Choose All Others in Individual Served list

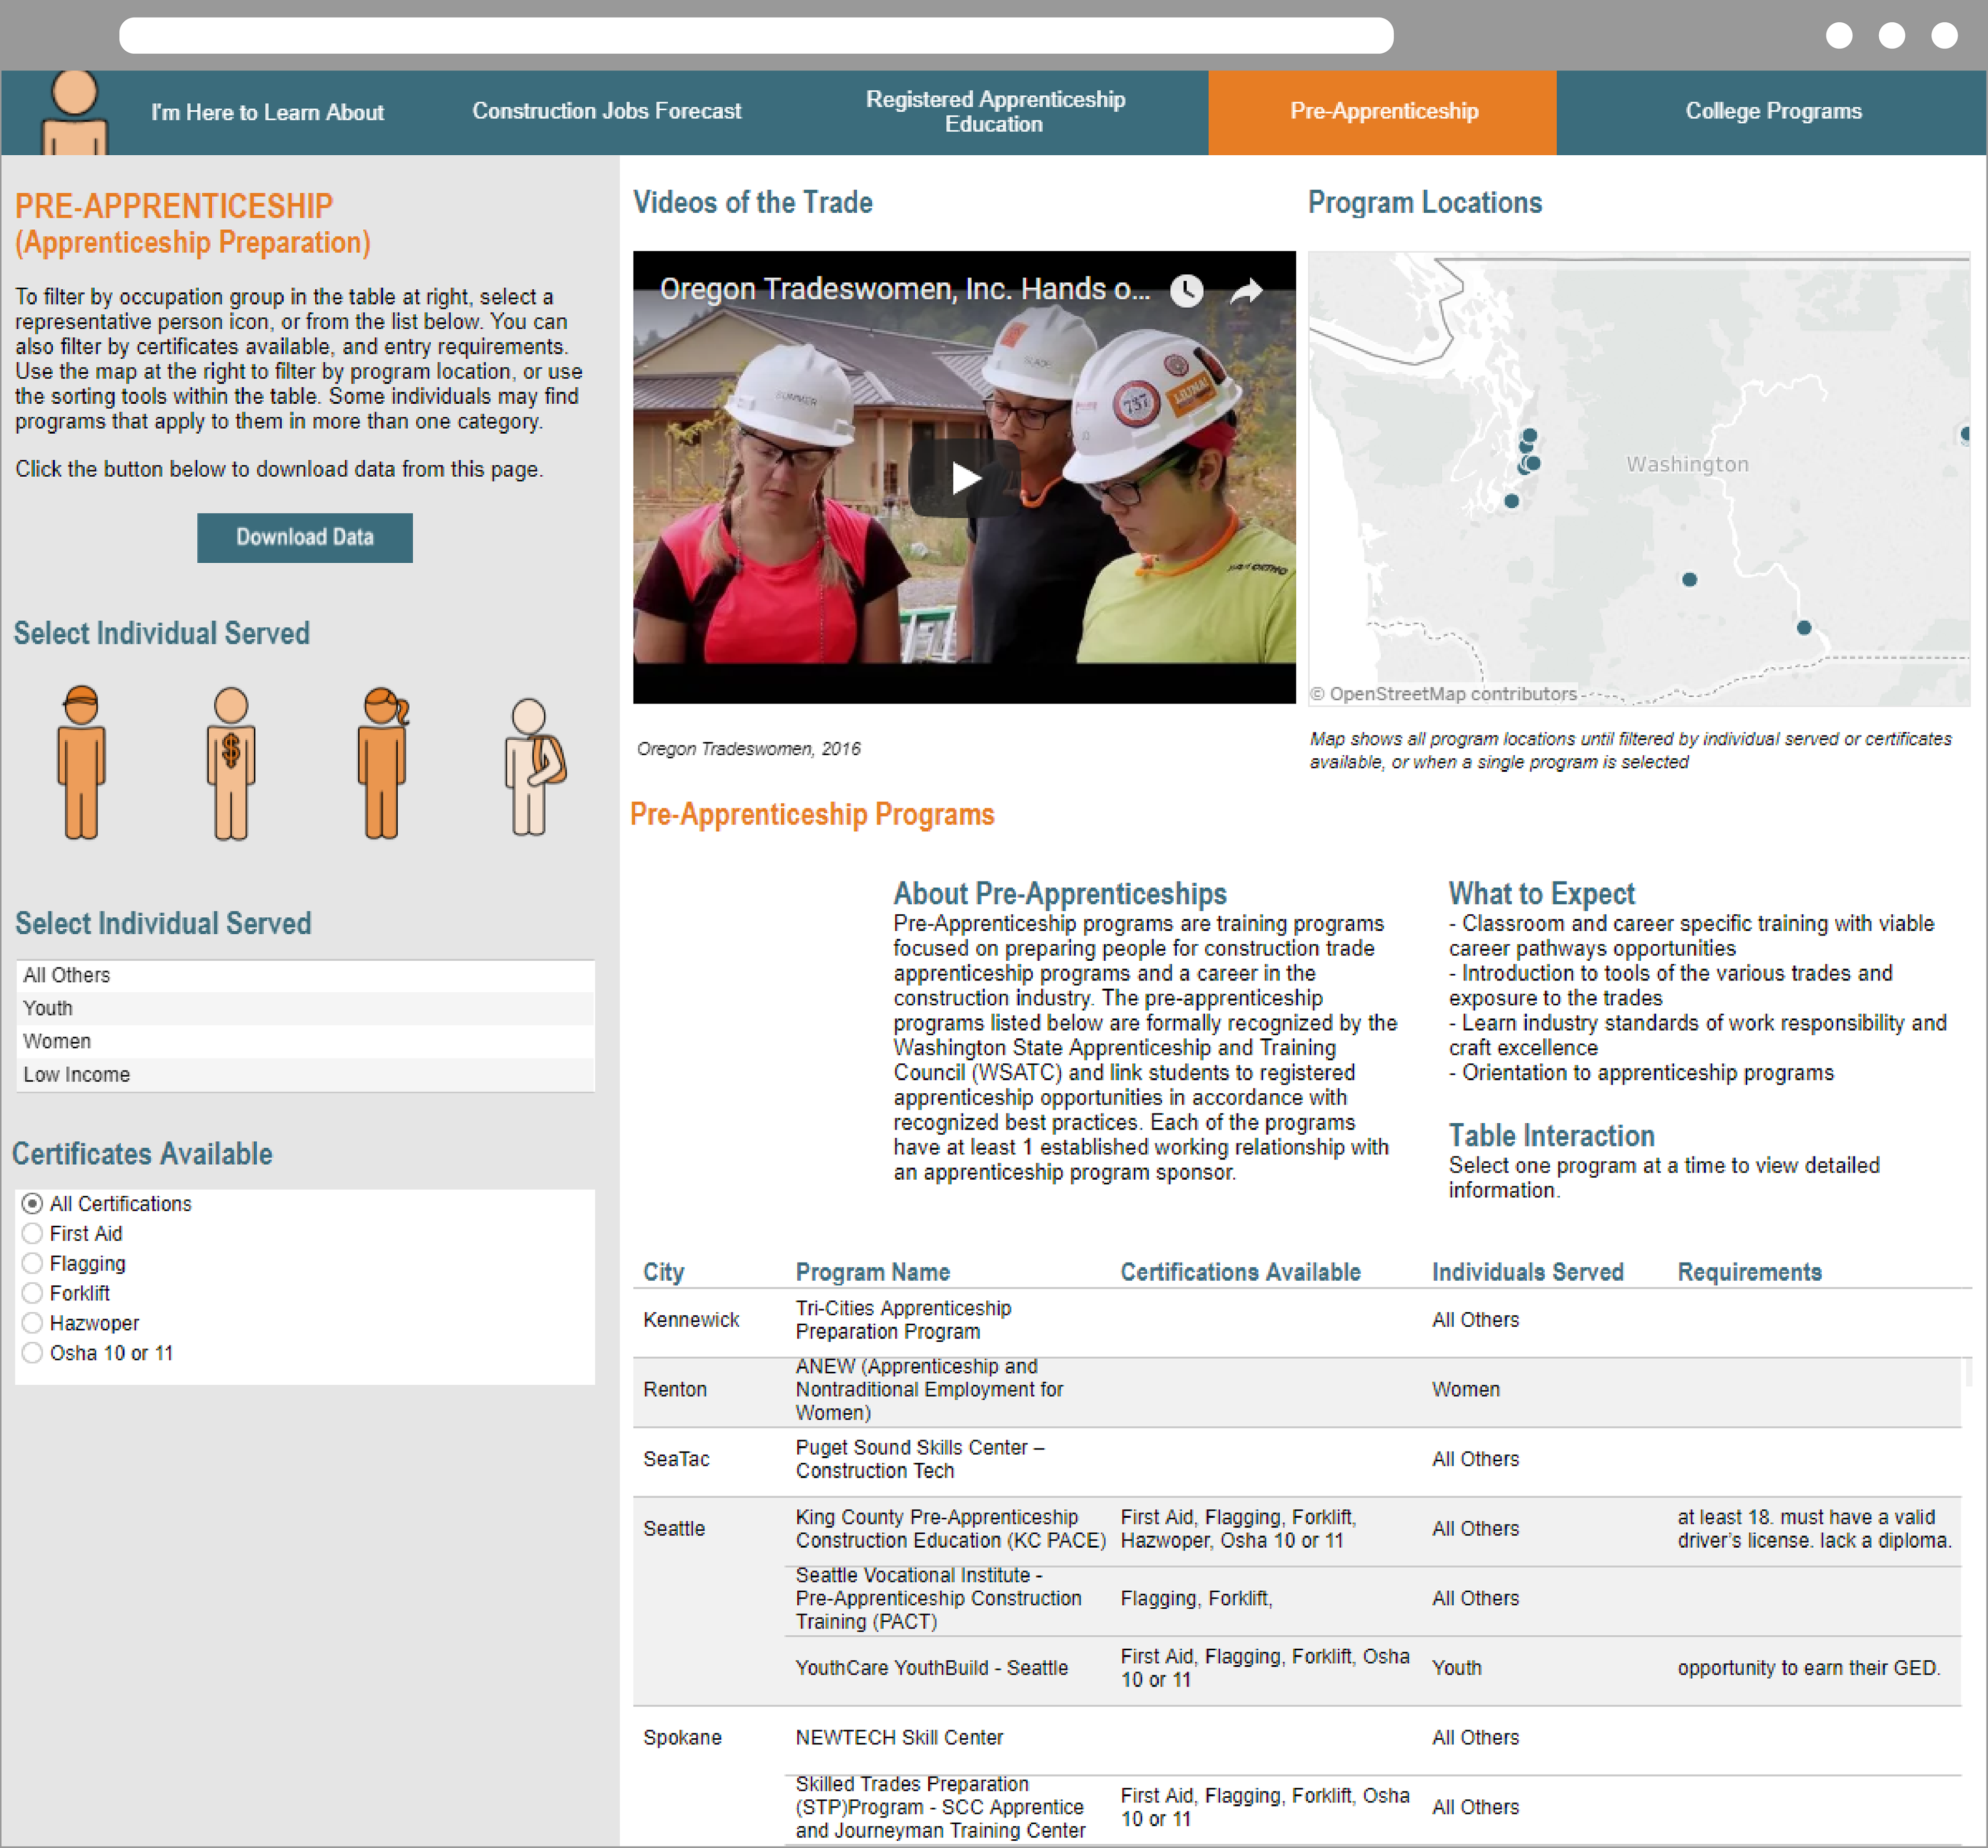coord(305,975)
